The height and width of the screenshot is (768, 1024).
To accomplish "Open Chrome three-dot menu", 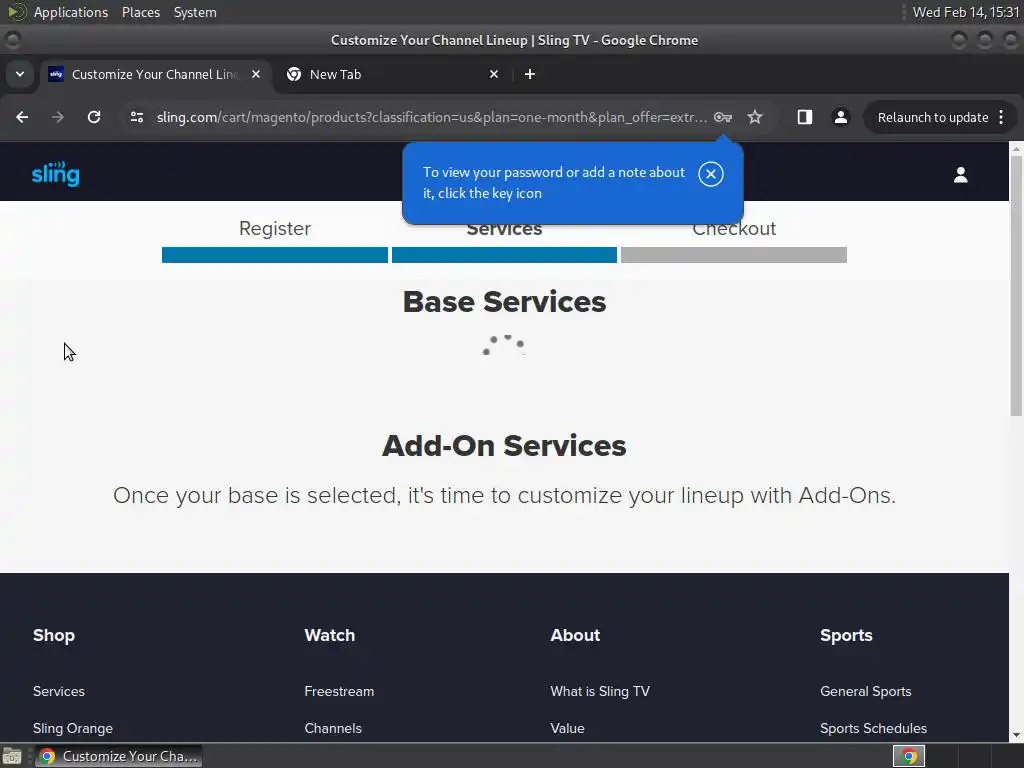I will click(1001, 117).
